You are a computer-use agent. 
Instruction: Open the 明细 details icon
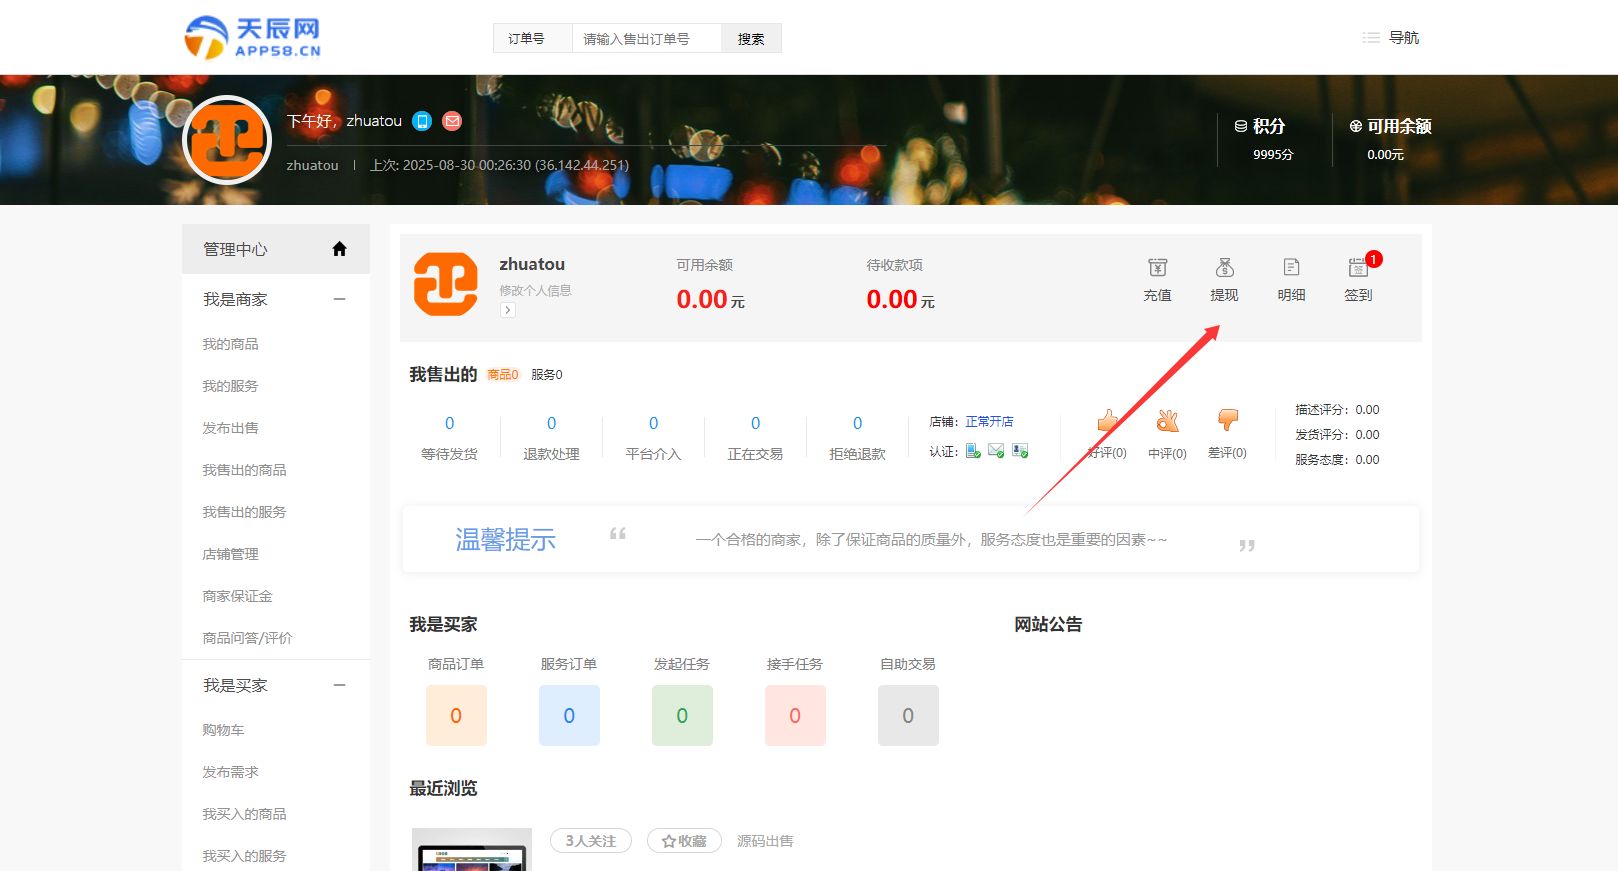[x=1291, y=268]
